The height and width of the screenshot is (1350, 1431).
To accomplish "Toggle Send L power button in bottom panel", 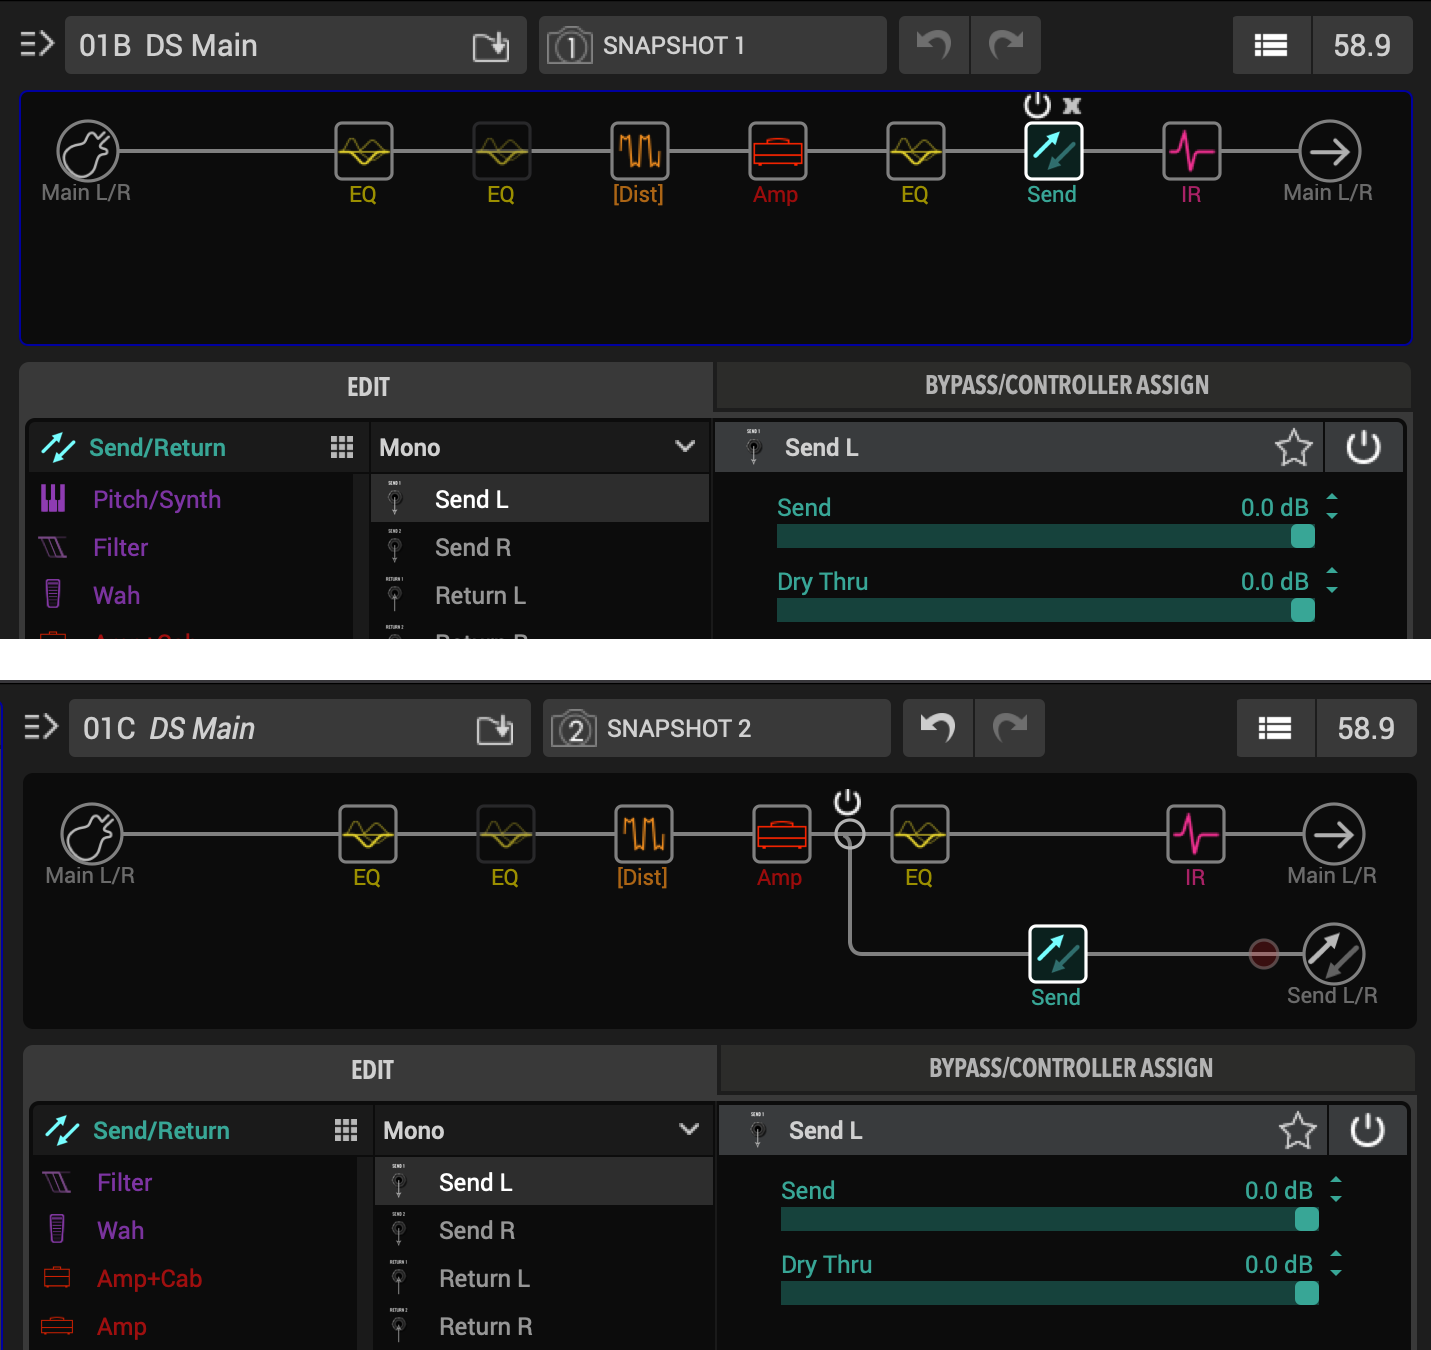I will pos(1367,1130).
